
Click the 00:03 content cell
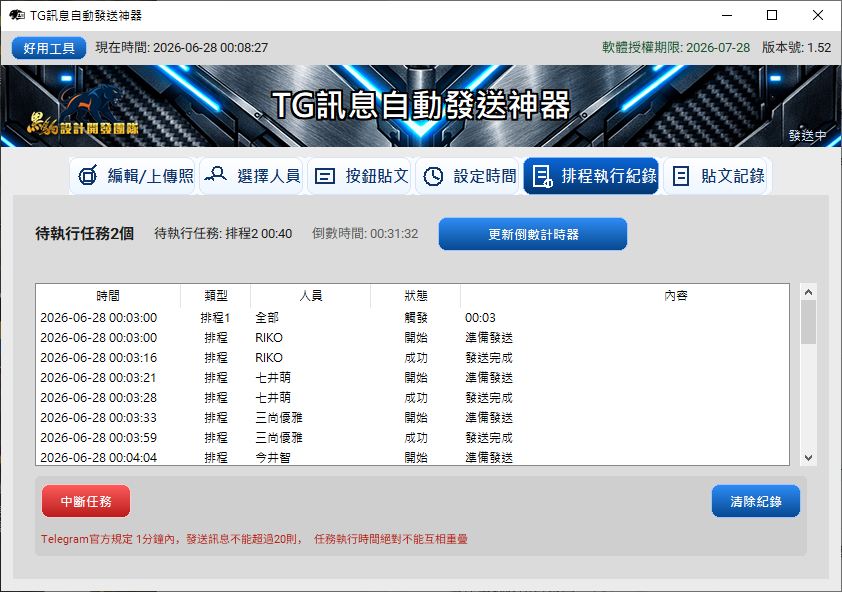tap(480, 317)
